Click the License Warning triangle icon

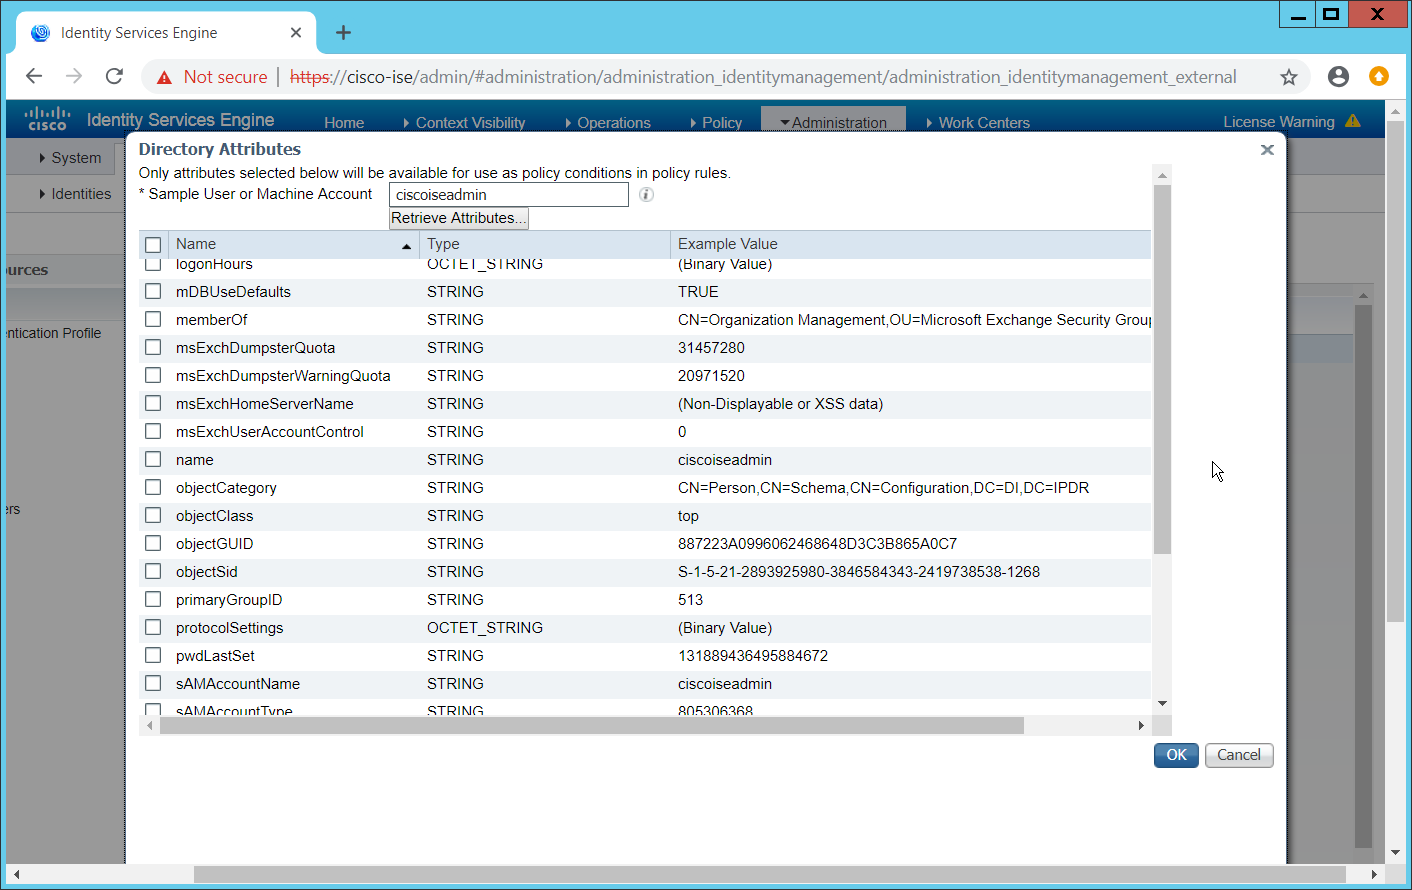tap(1353, 121)
